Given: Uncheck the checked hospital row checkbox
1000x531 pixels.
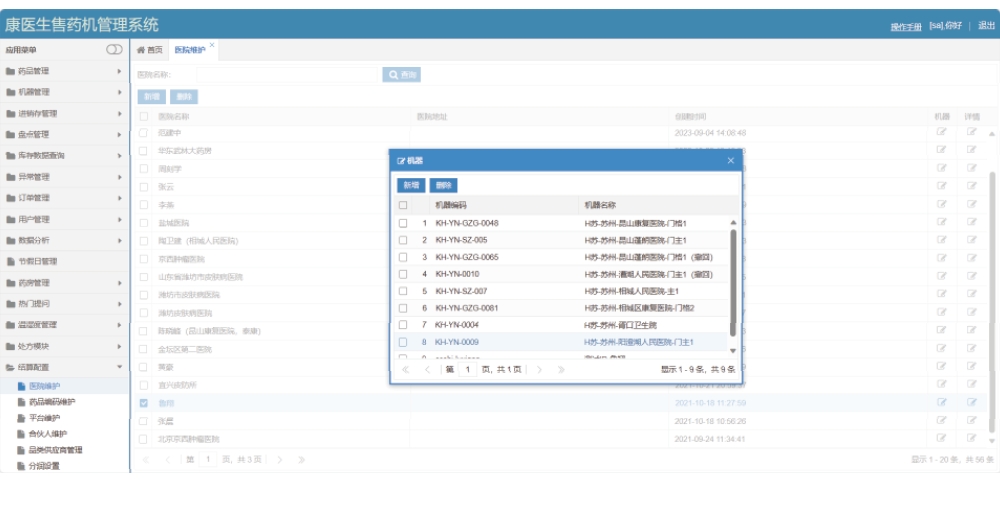Looking at the screenshot, I should coord(143,403).
